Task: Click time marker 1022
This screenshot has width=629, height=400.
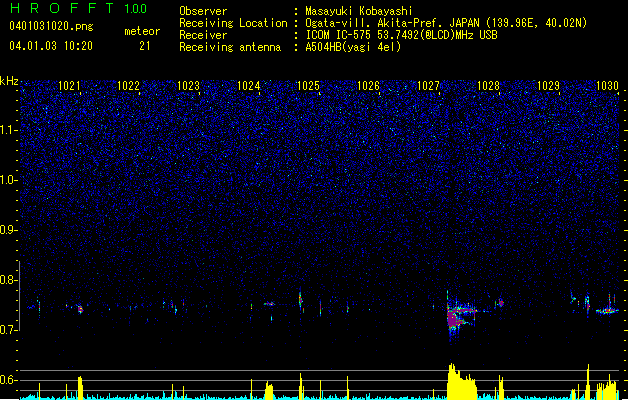Action: (128, 86)
